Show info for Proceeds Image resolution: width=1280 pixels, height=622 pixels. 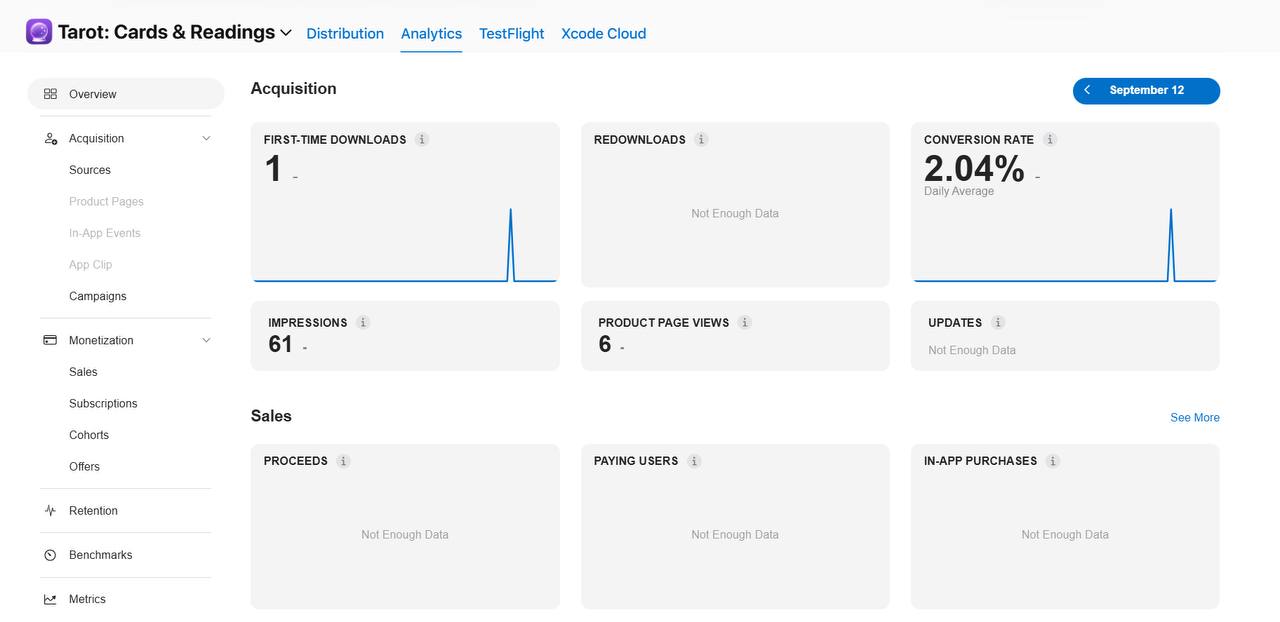(x=344, y=461)
